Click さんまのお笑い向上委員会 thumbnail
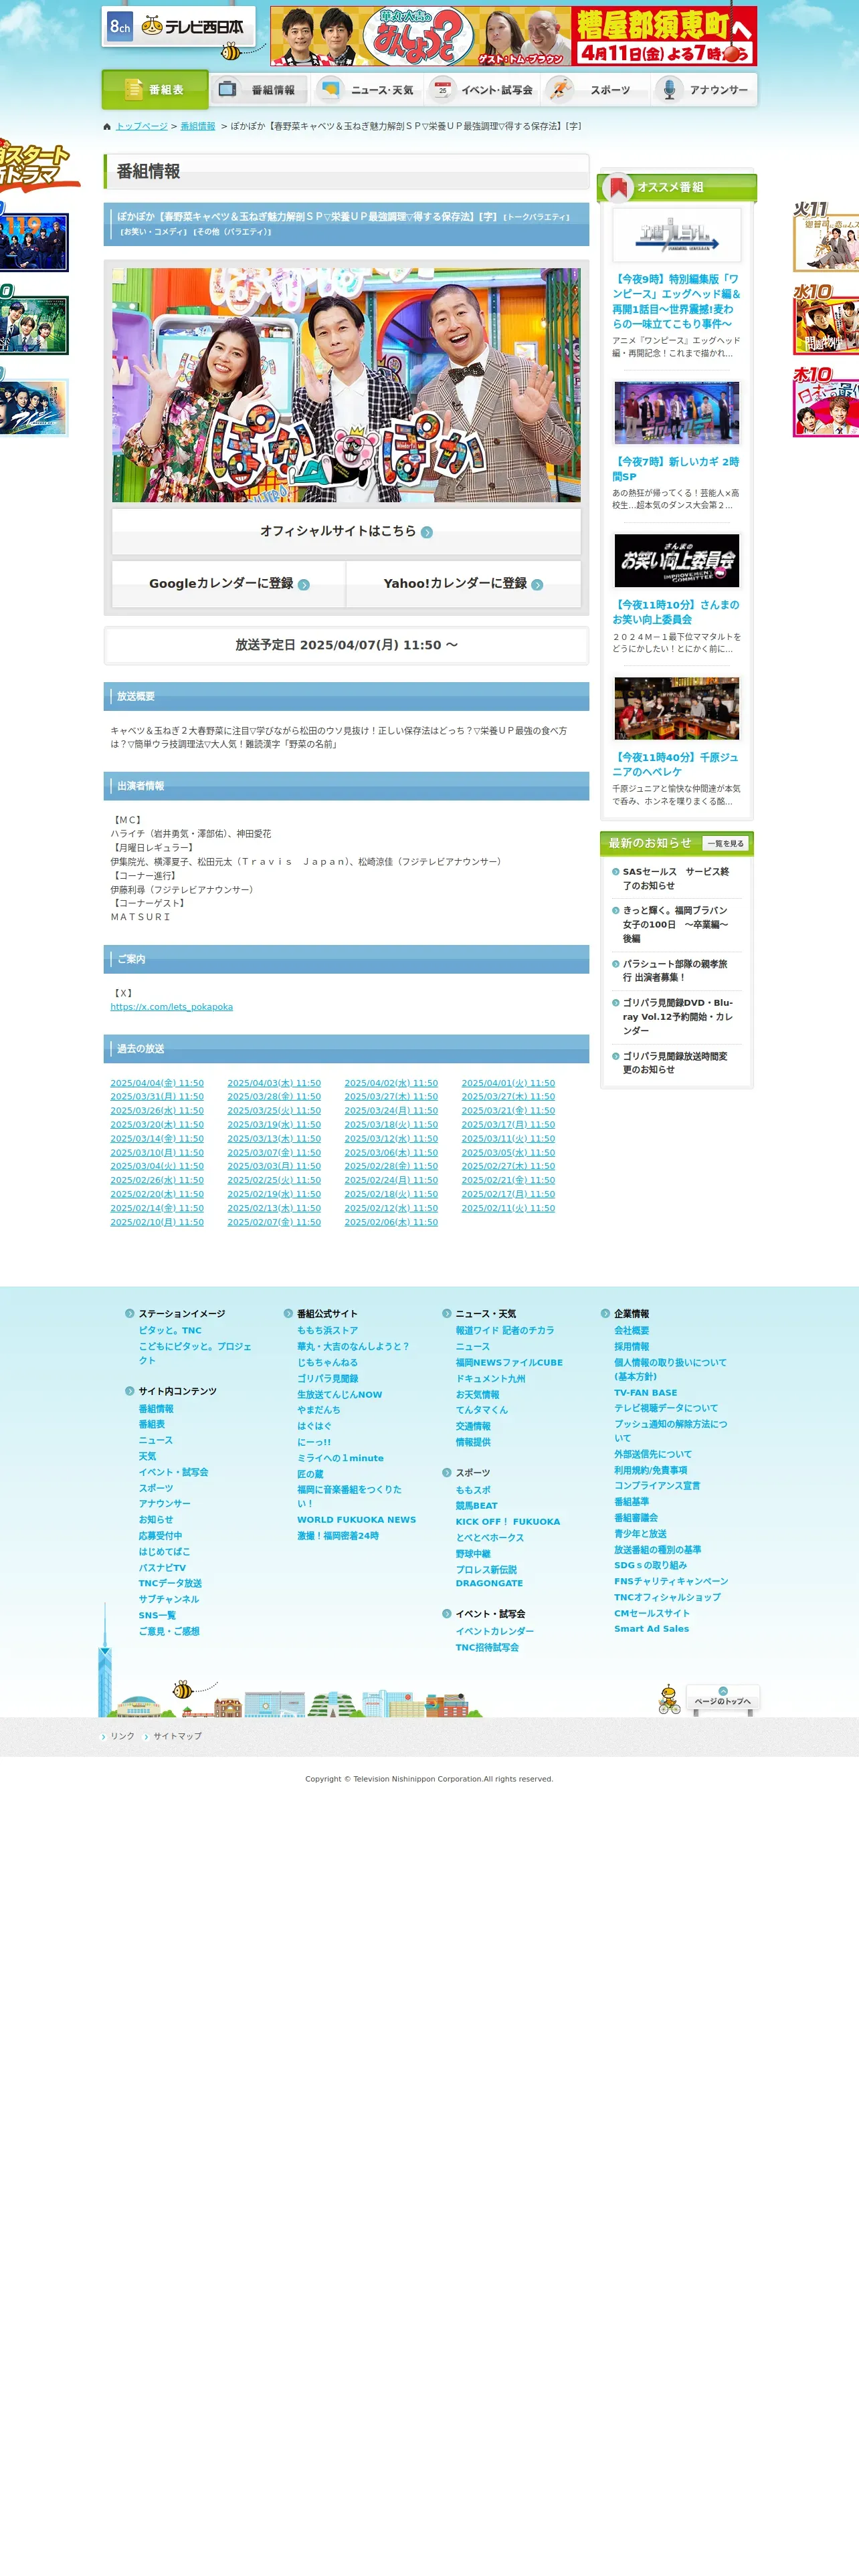The width and height of the screenshot is (859, 2576). pyautogui.click(x=677, y=561)
